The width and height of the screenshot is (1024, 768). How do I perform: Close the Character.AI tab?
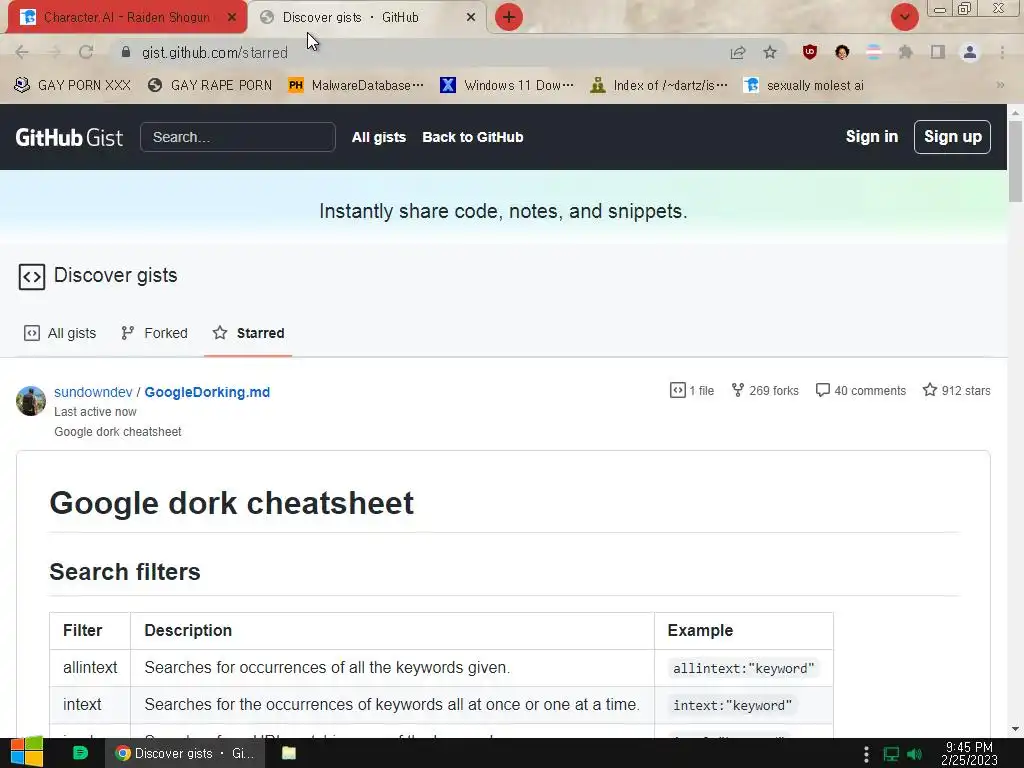click(232, 18)
